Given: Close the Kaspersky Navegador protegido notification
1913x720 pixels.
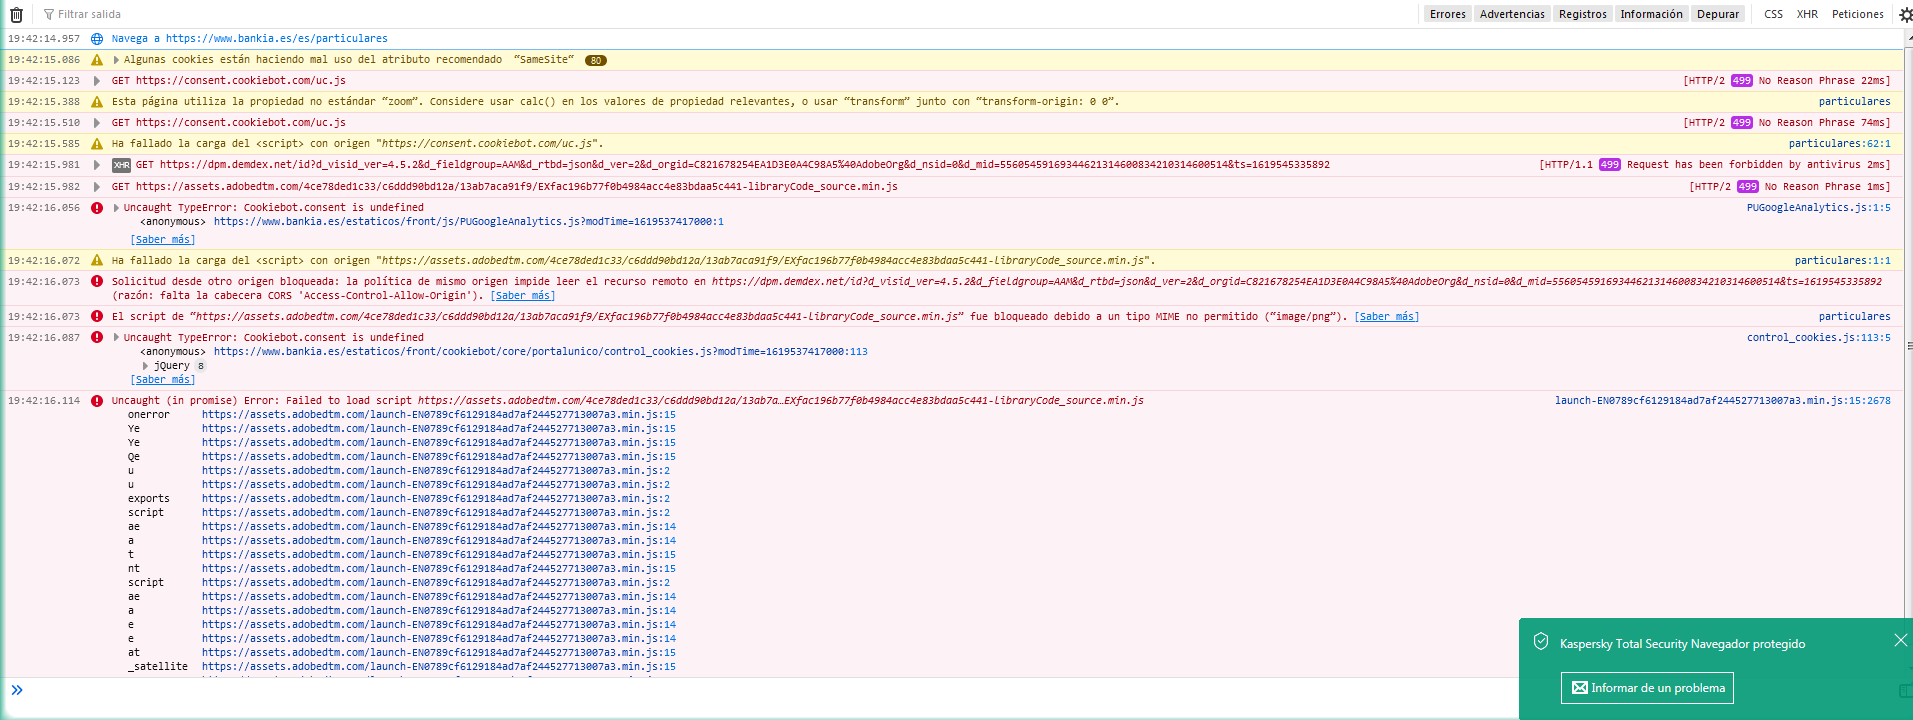Looking at the screenshot, I should [1900, 640].
